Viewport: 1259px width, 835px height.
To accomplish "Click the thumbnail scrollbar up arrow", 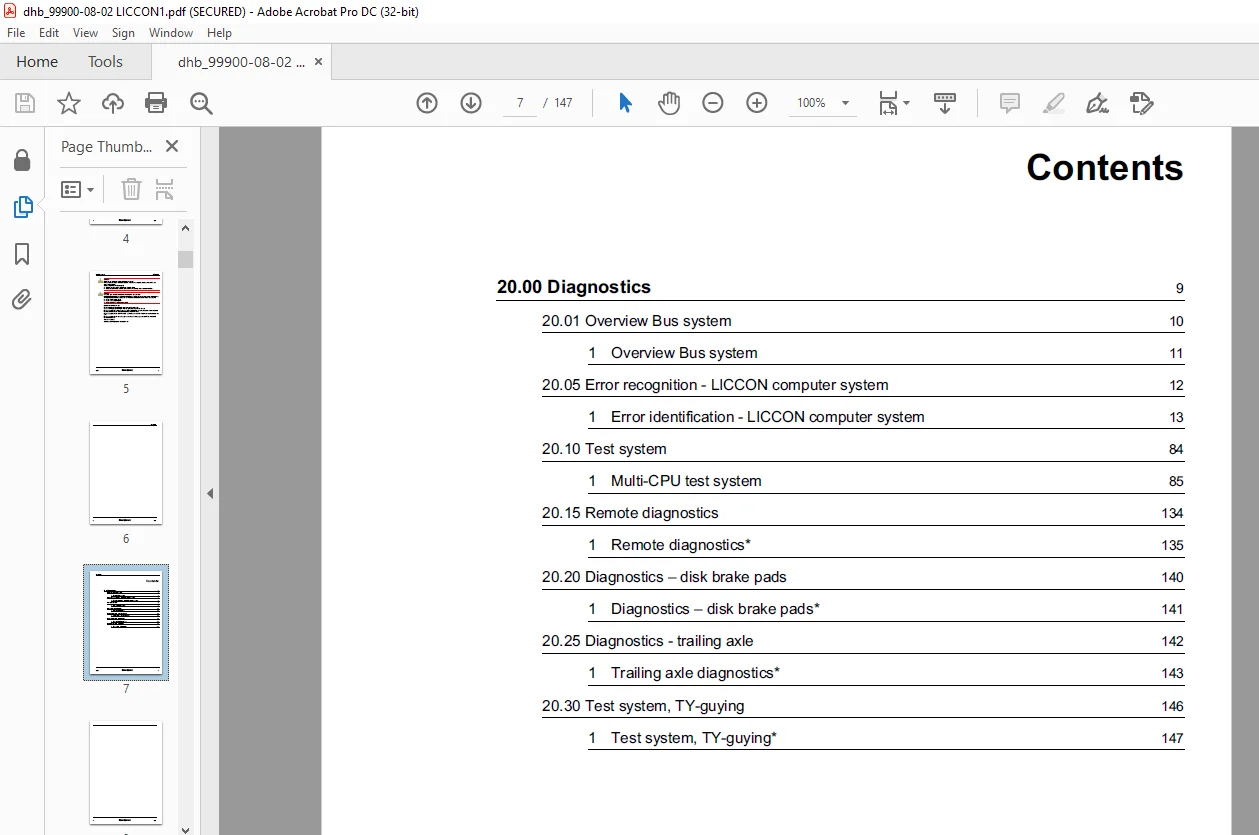I will tap(185, 228).
